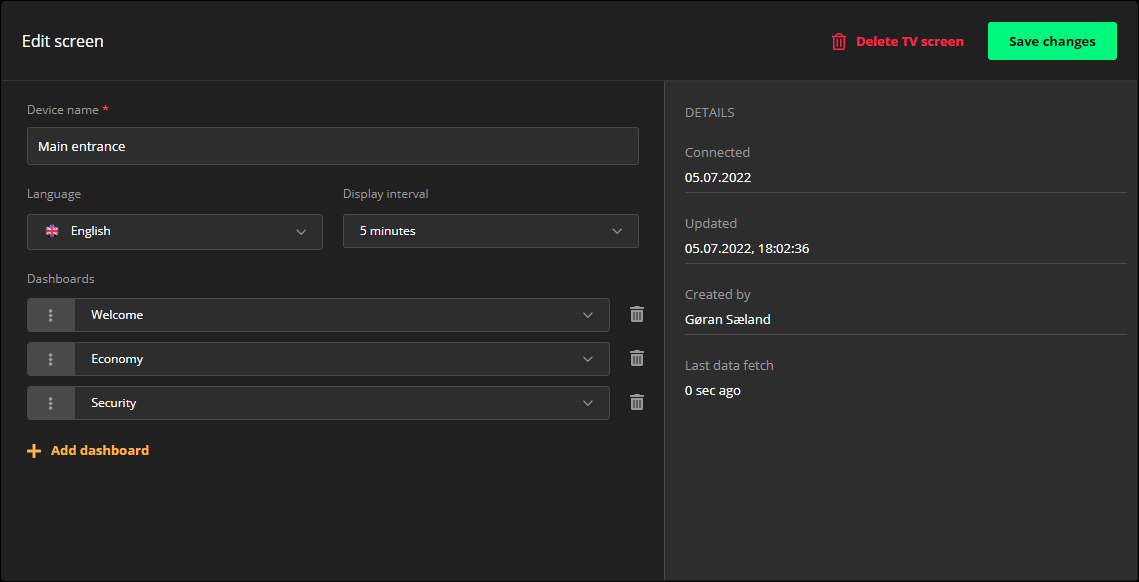Viewport: 1139px width, 582px height.
Task: Click trash icon next to Welcome dashboard
Action: coord(637,314)
